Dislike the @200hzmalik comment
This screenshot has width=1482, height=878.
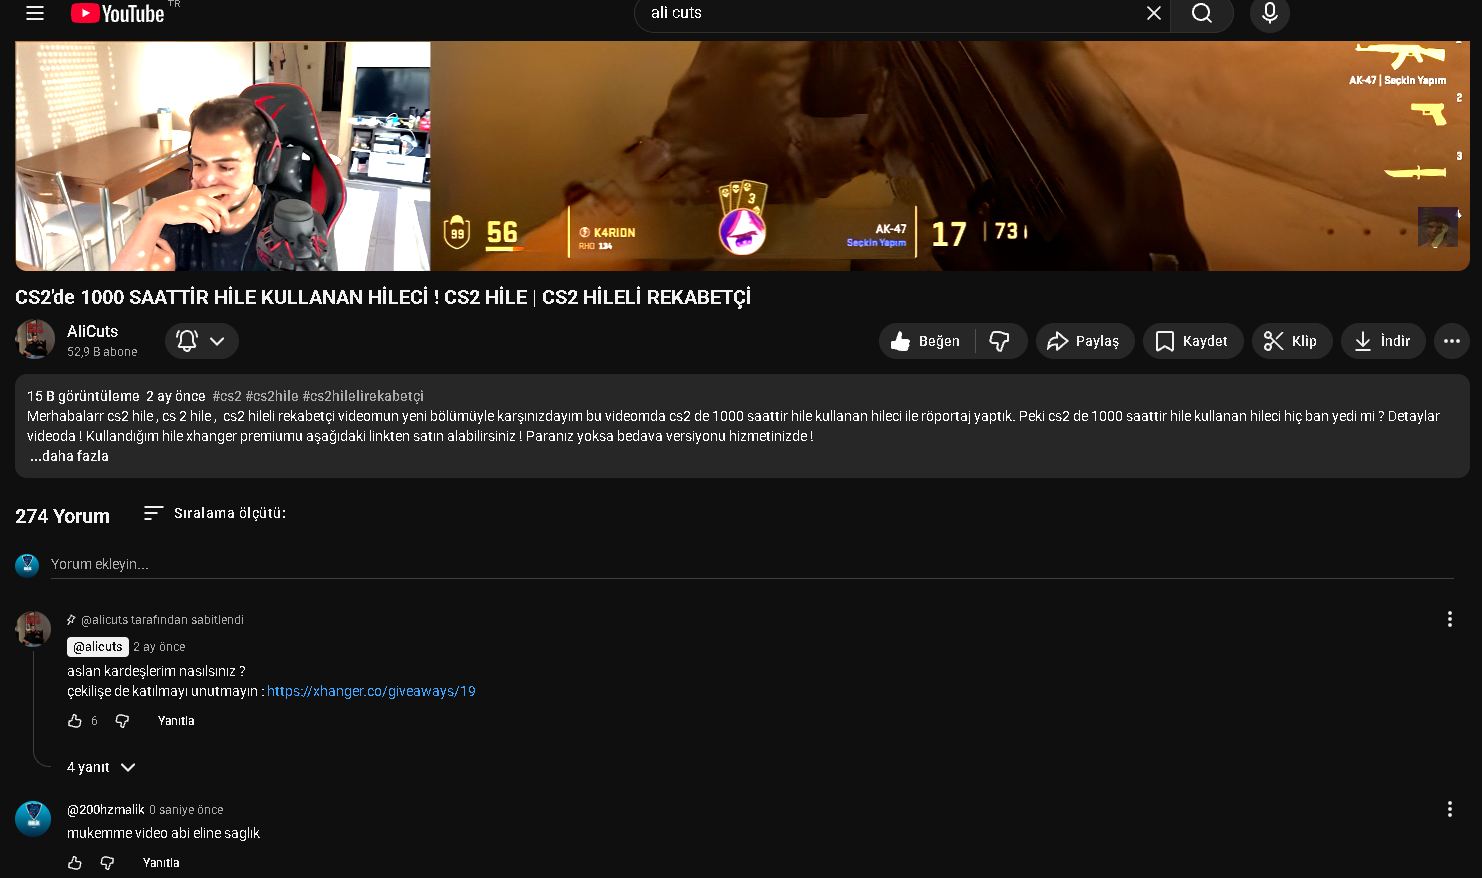point(107,863)
